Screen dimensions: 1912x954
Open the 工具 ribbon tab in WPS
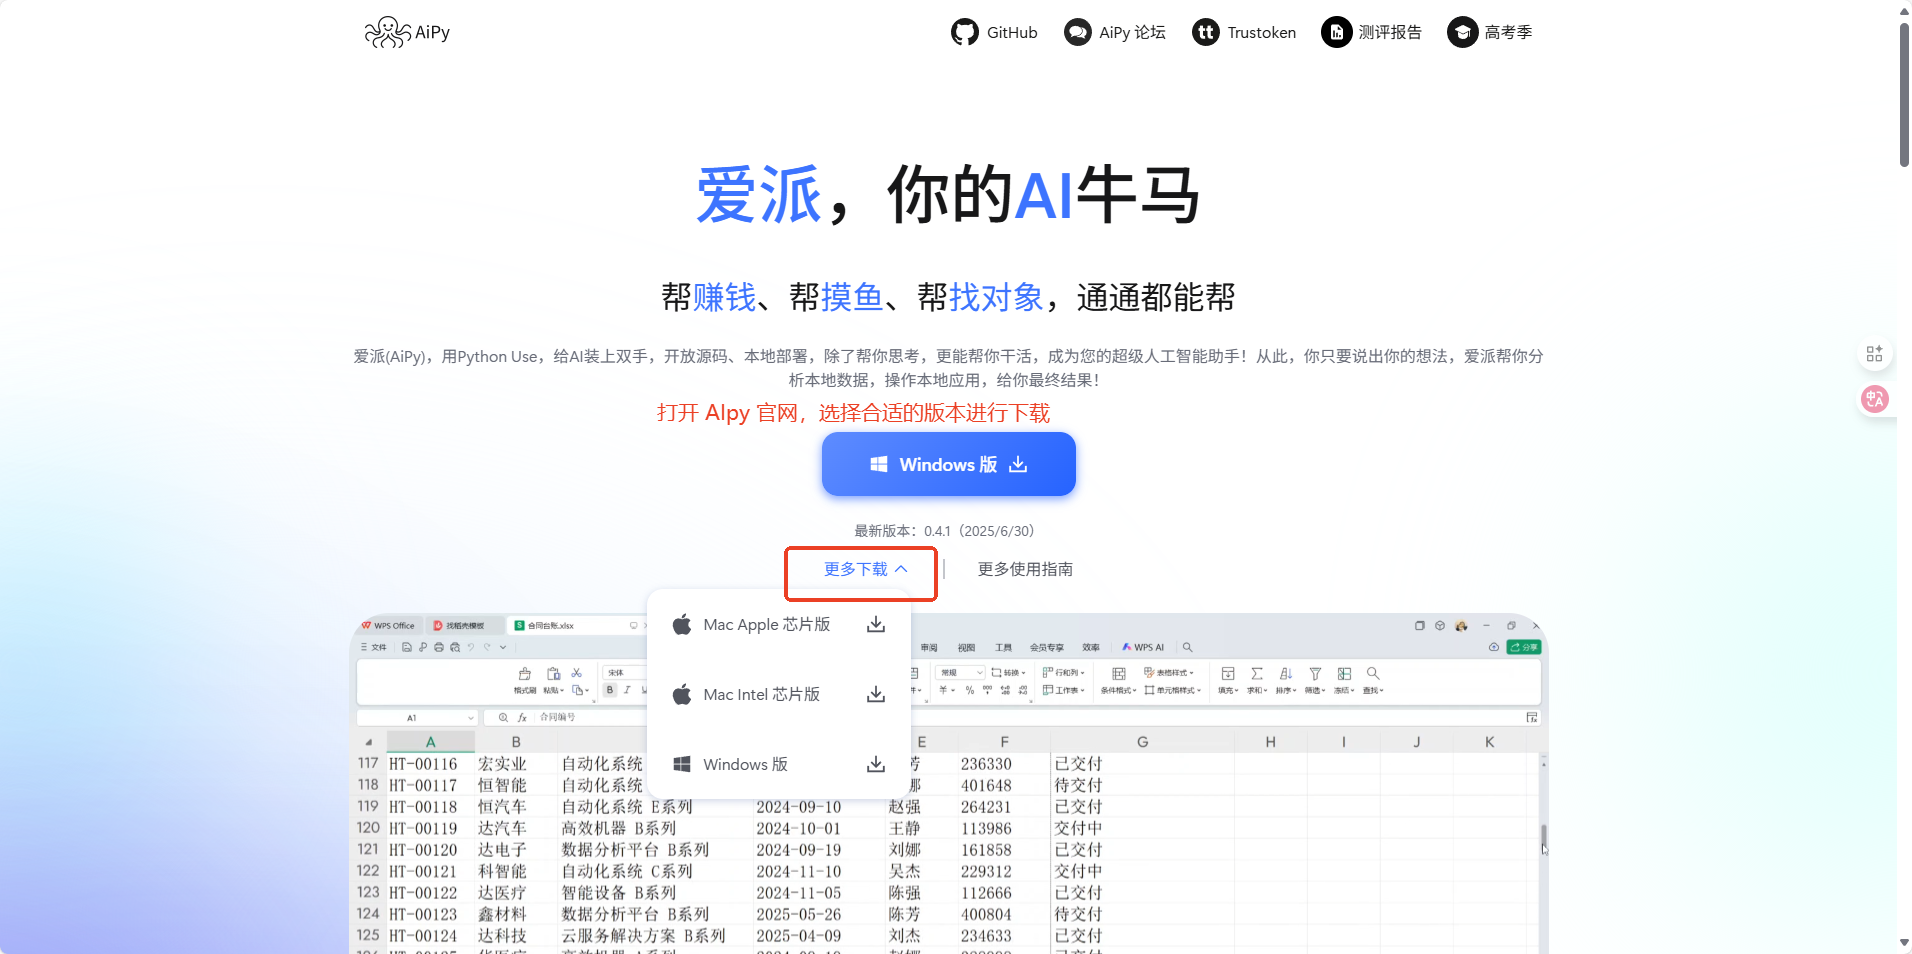point(1003,647)
